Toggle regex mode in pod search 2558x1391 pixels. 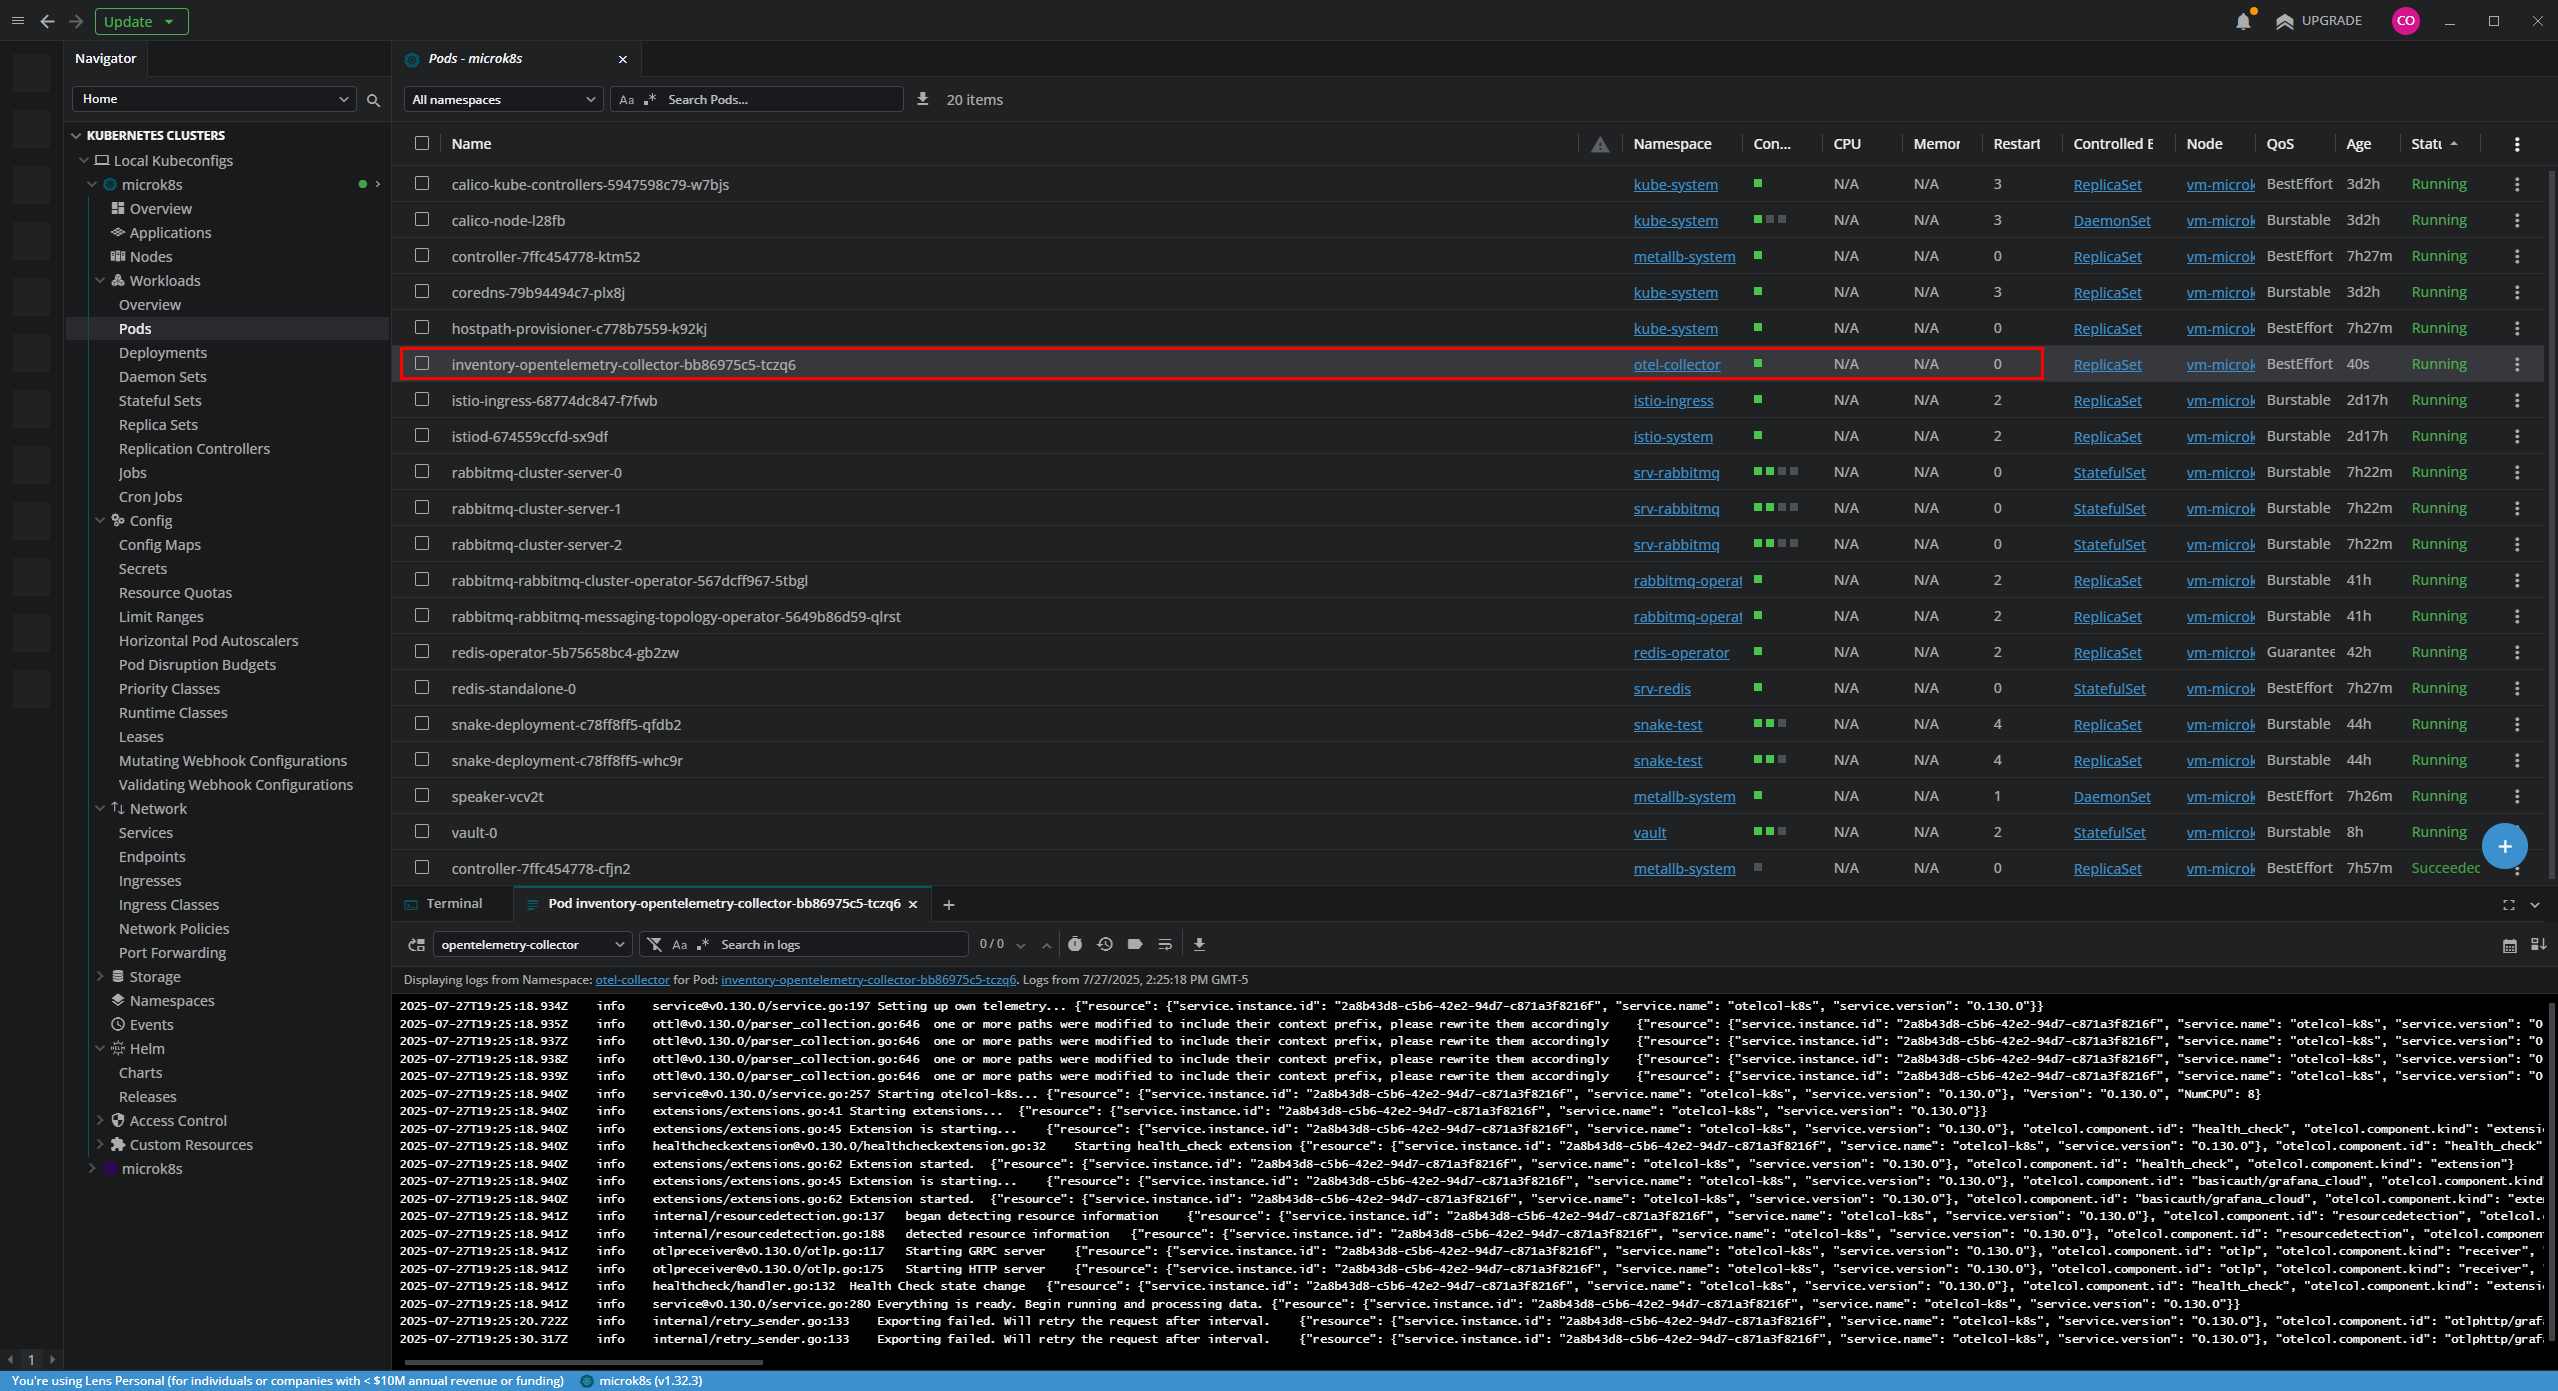(650, 100)
